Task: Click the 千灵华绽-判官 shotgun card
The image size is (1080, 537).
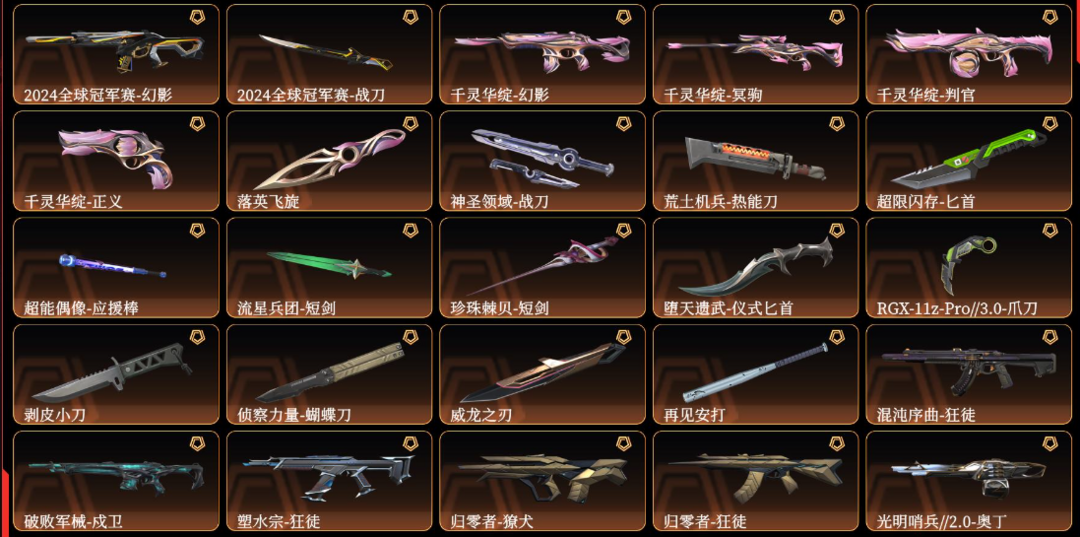Action: coord(969,54)
